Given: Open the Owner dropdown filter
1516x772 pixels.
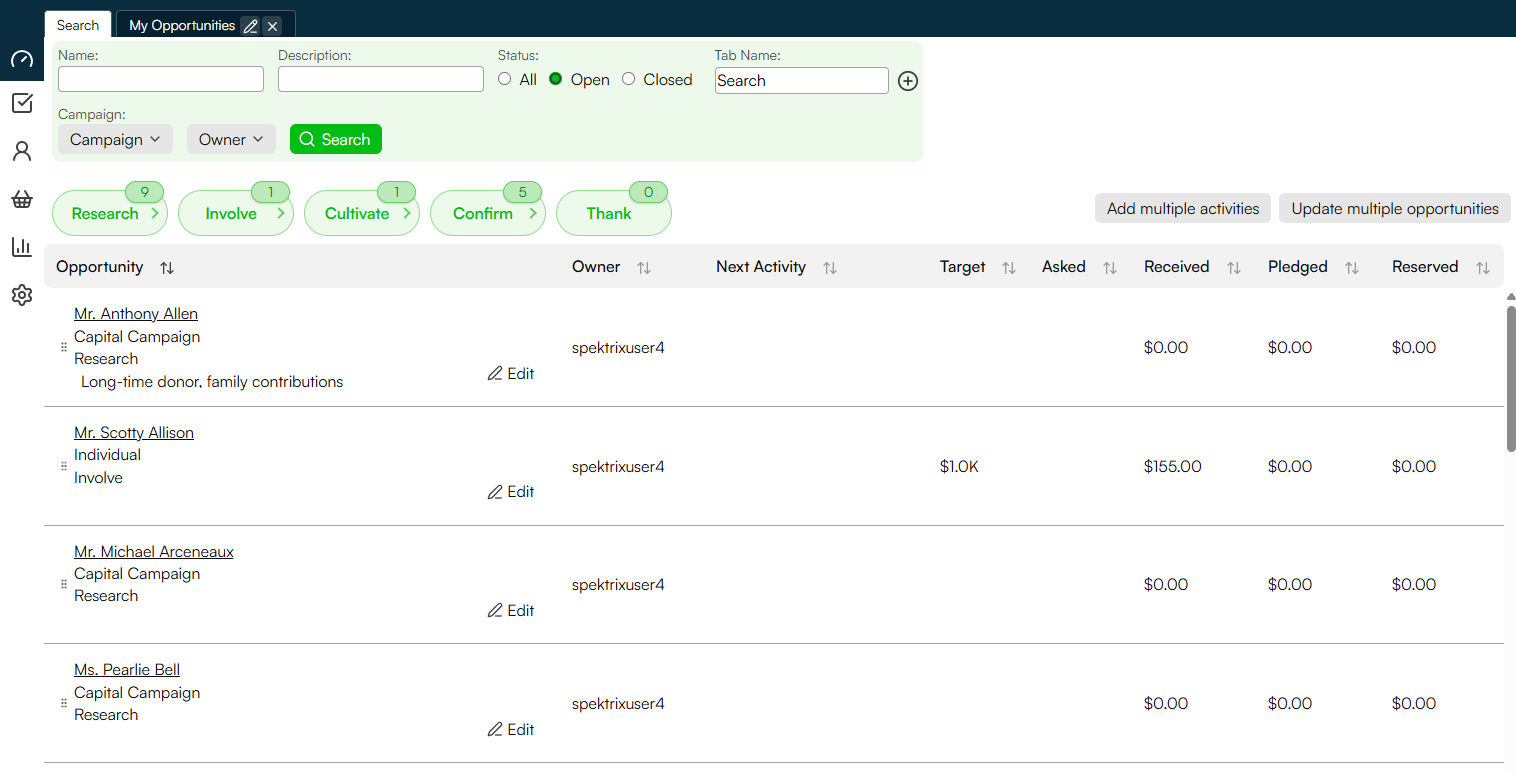Looking at the screenshot, I should (x=231, y=139).
